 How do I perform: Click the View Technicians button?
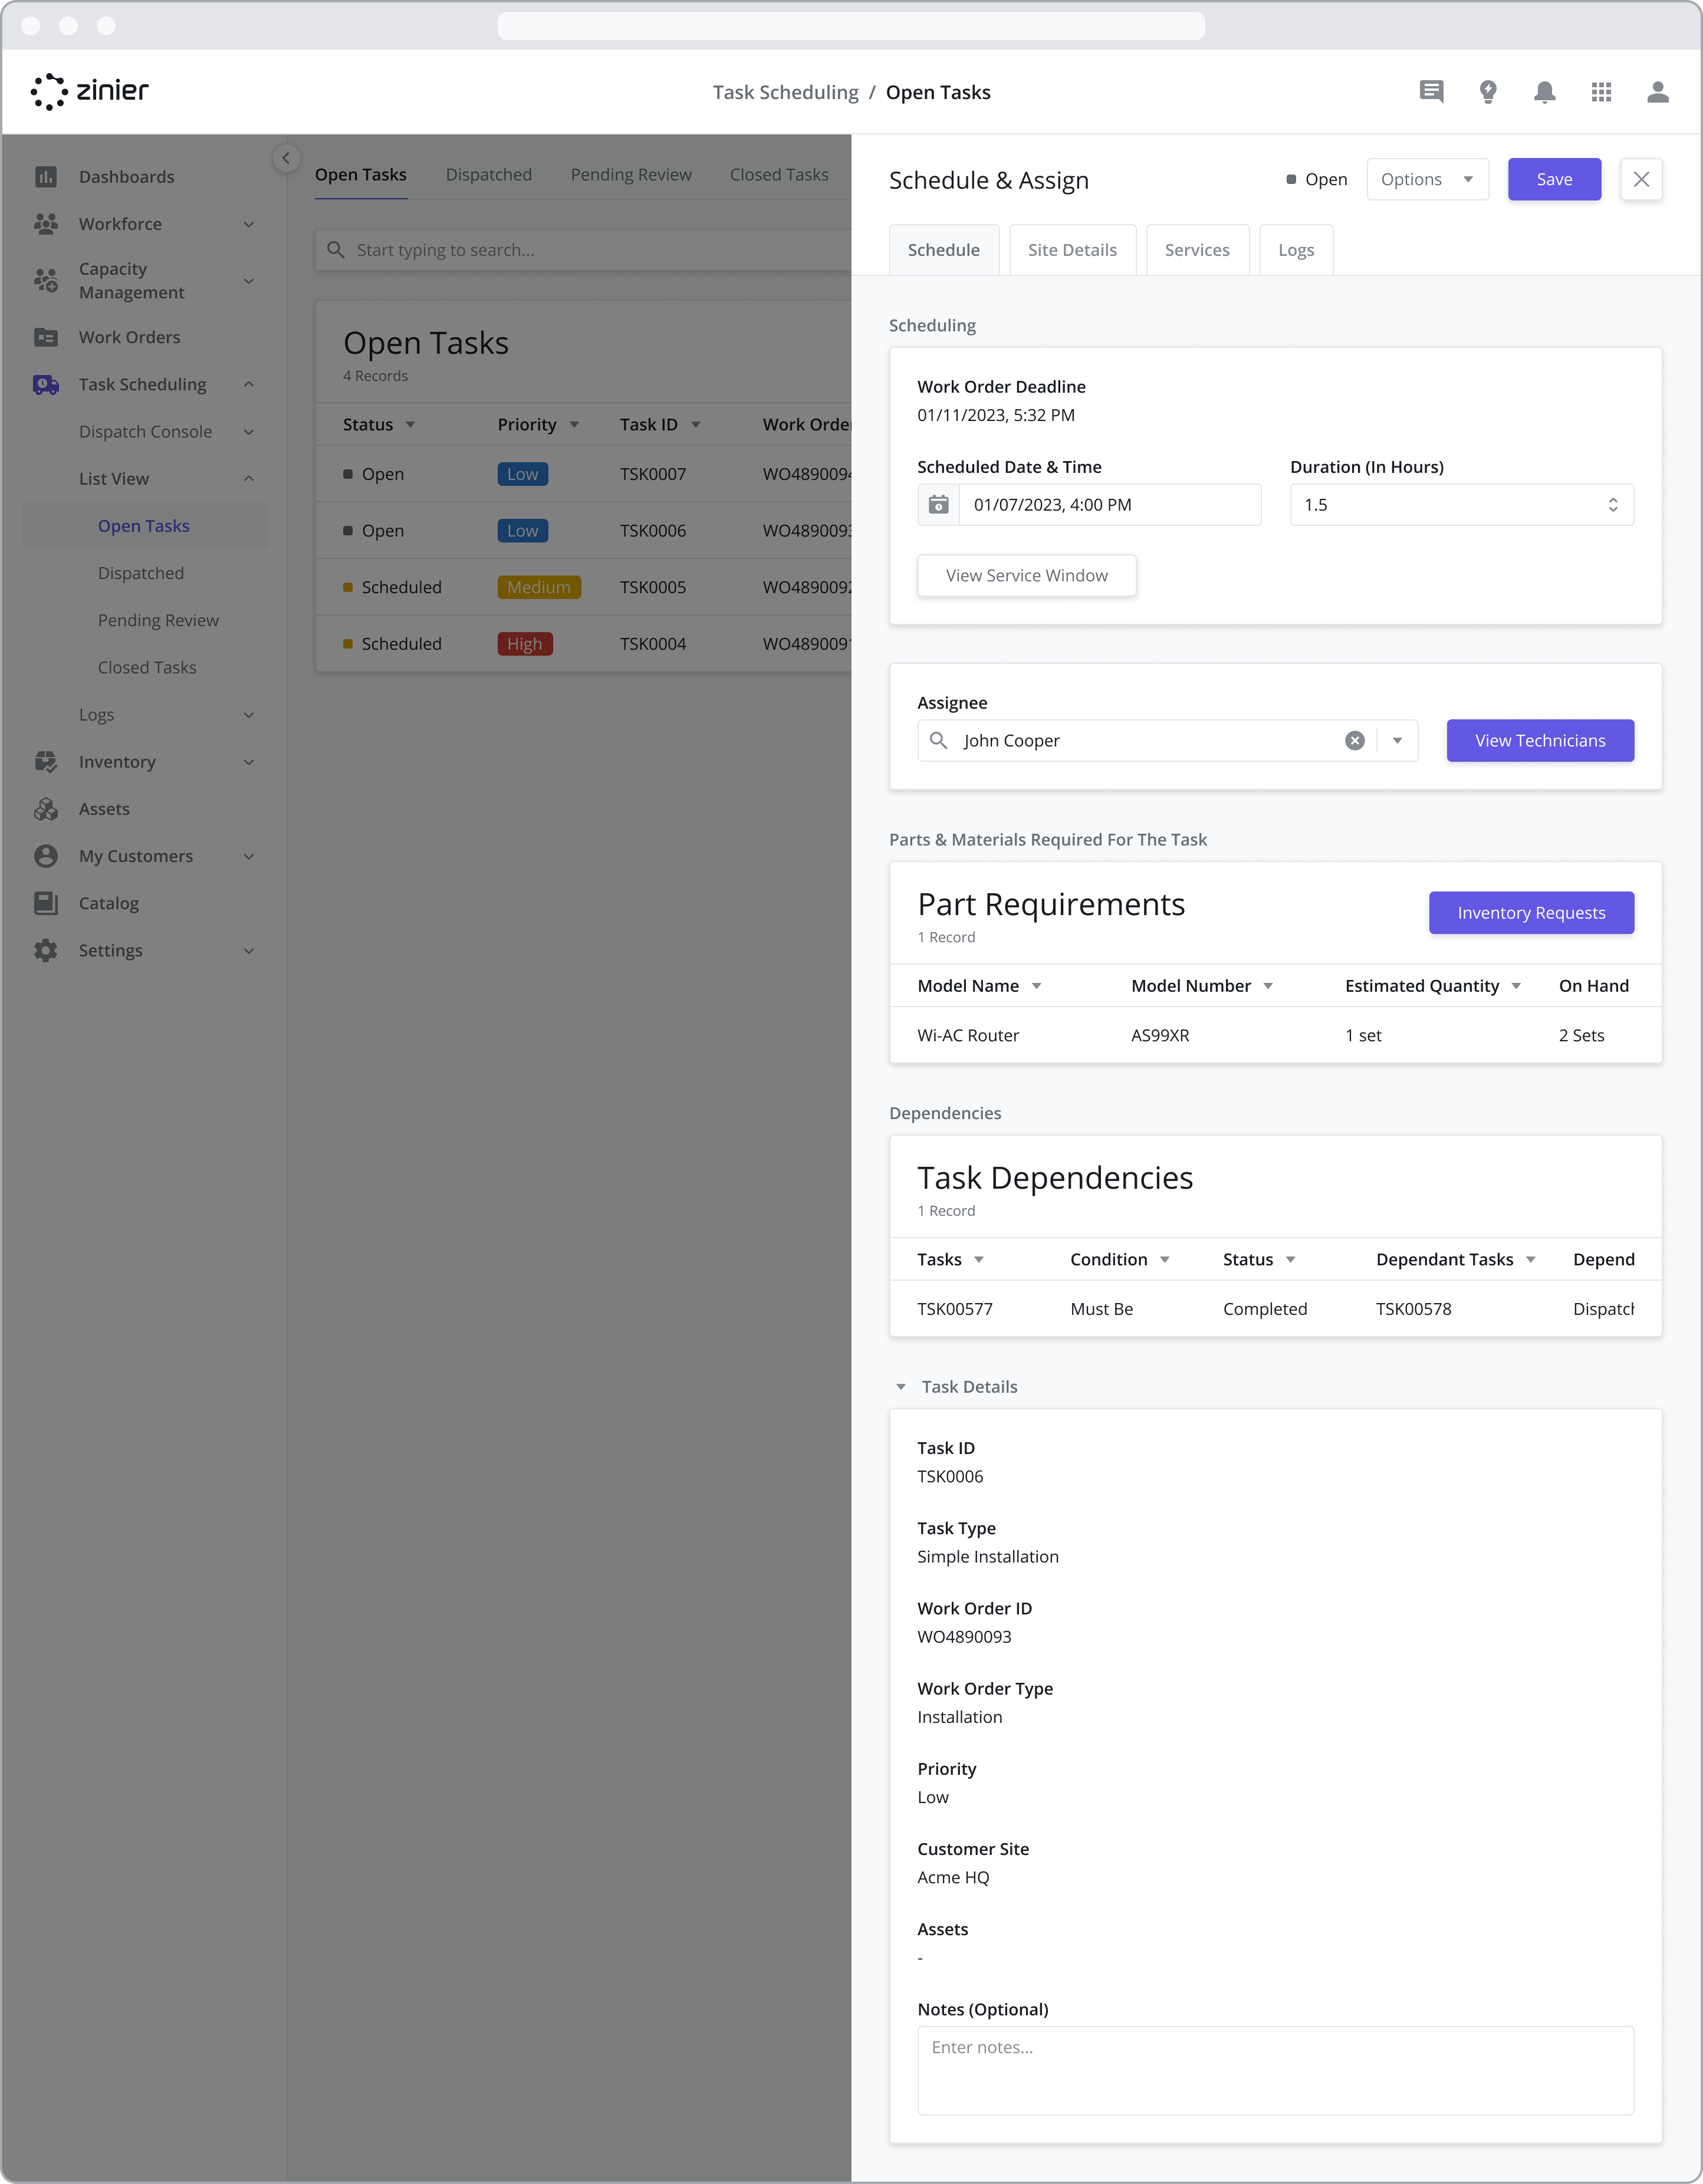[x=1540, y=741]
